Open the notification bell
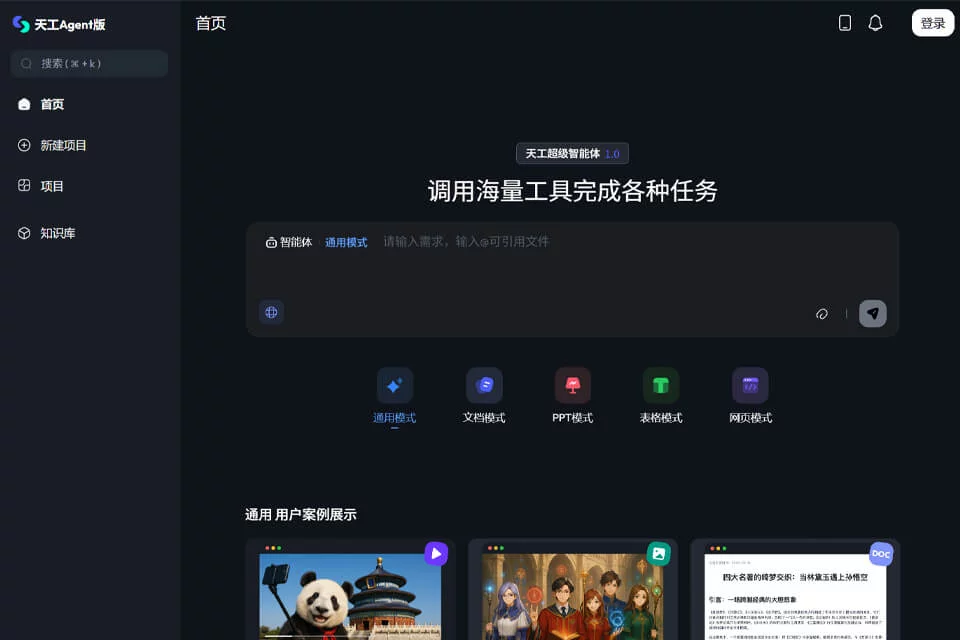The height and width of the screenshot is (640, 960). click(x=876, y=23)
